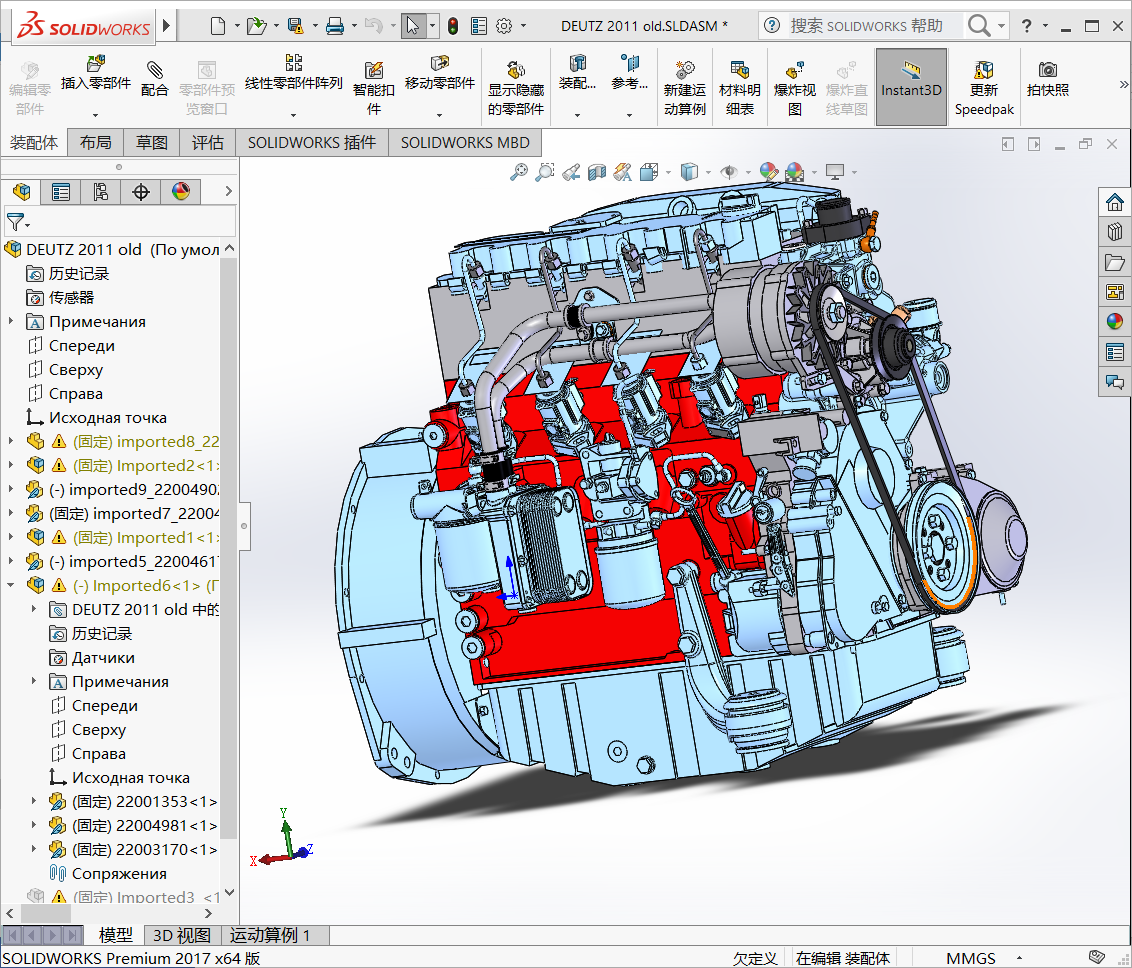This screenshot has height=968, width=1132.
Task: Select the Спереди plane in the top assembly
Action: point(82,345)
